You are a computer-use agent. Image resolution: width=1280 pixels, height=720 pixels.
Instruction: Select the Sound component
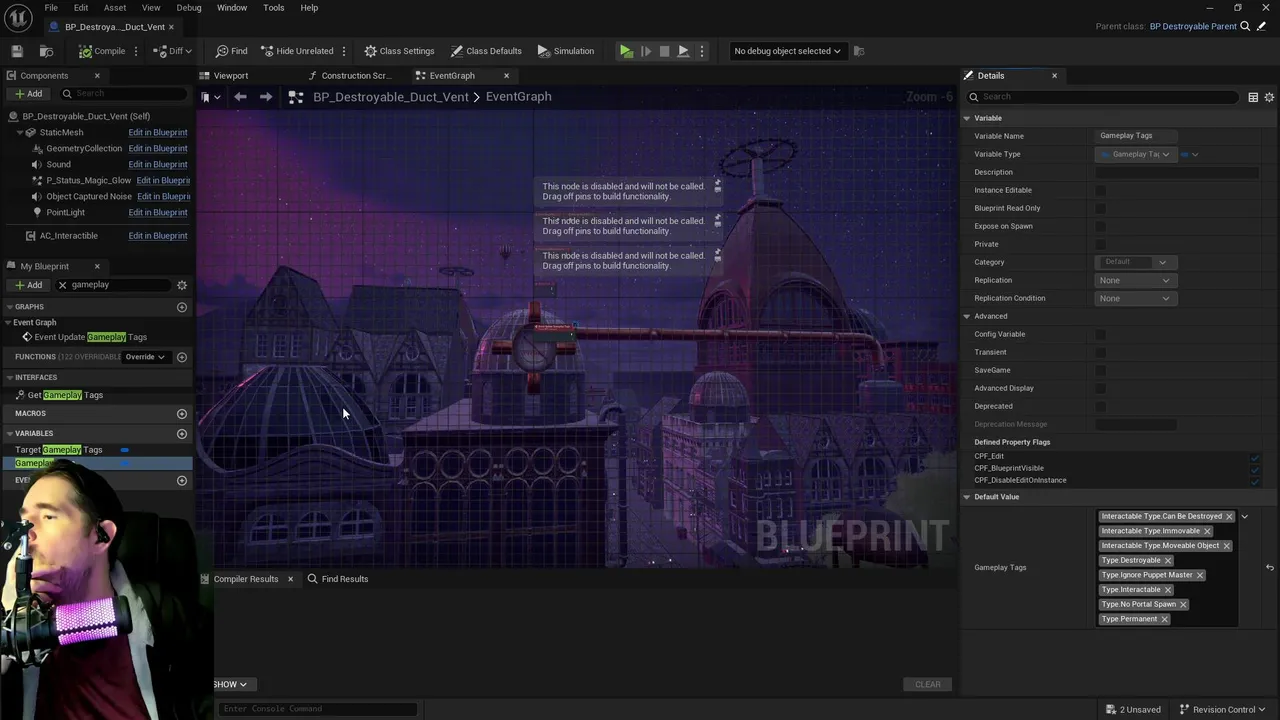(58, 164)
